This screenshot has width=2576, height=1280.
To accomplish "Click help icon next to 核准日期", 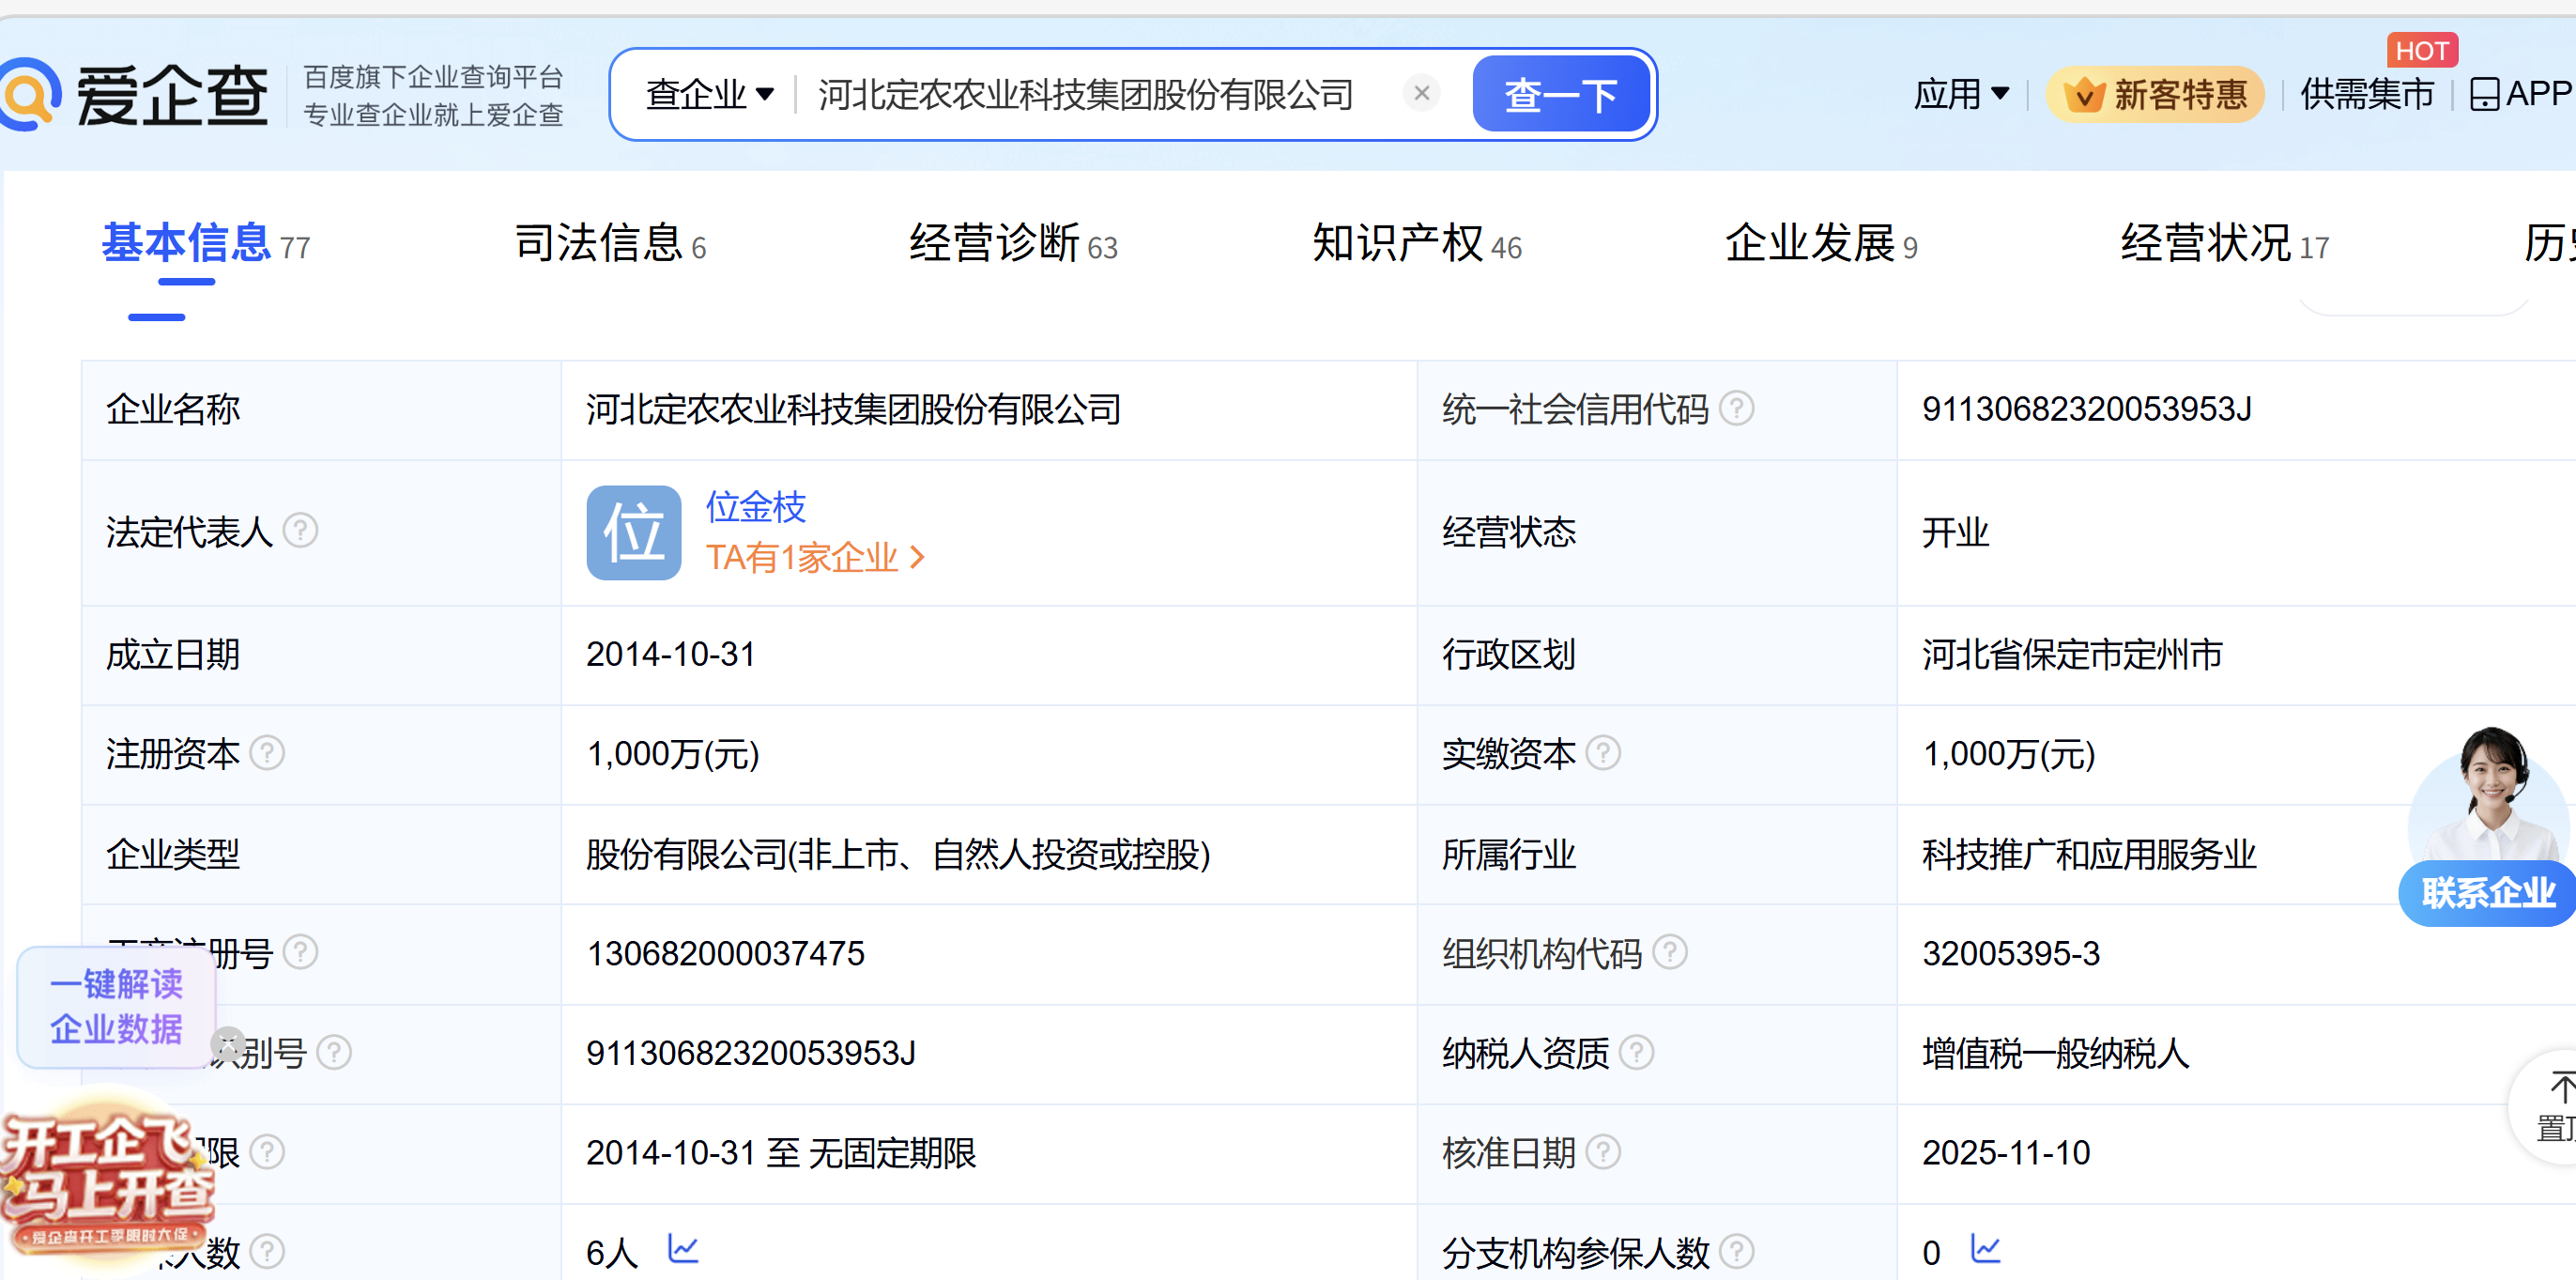I will coord(1603,1153).
